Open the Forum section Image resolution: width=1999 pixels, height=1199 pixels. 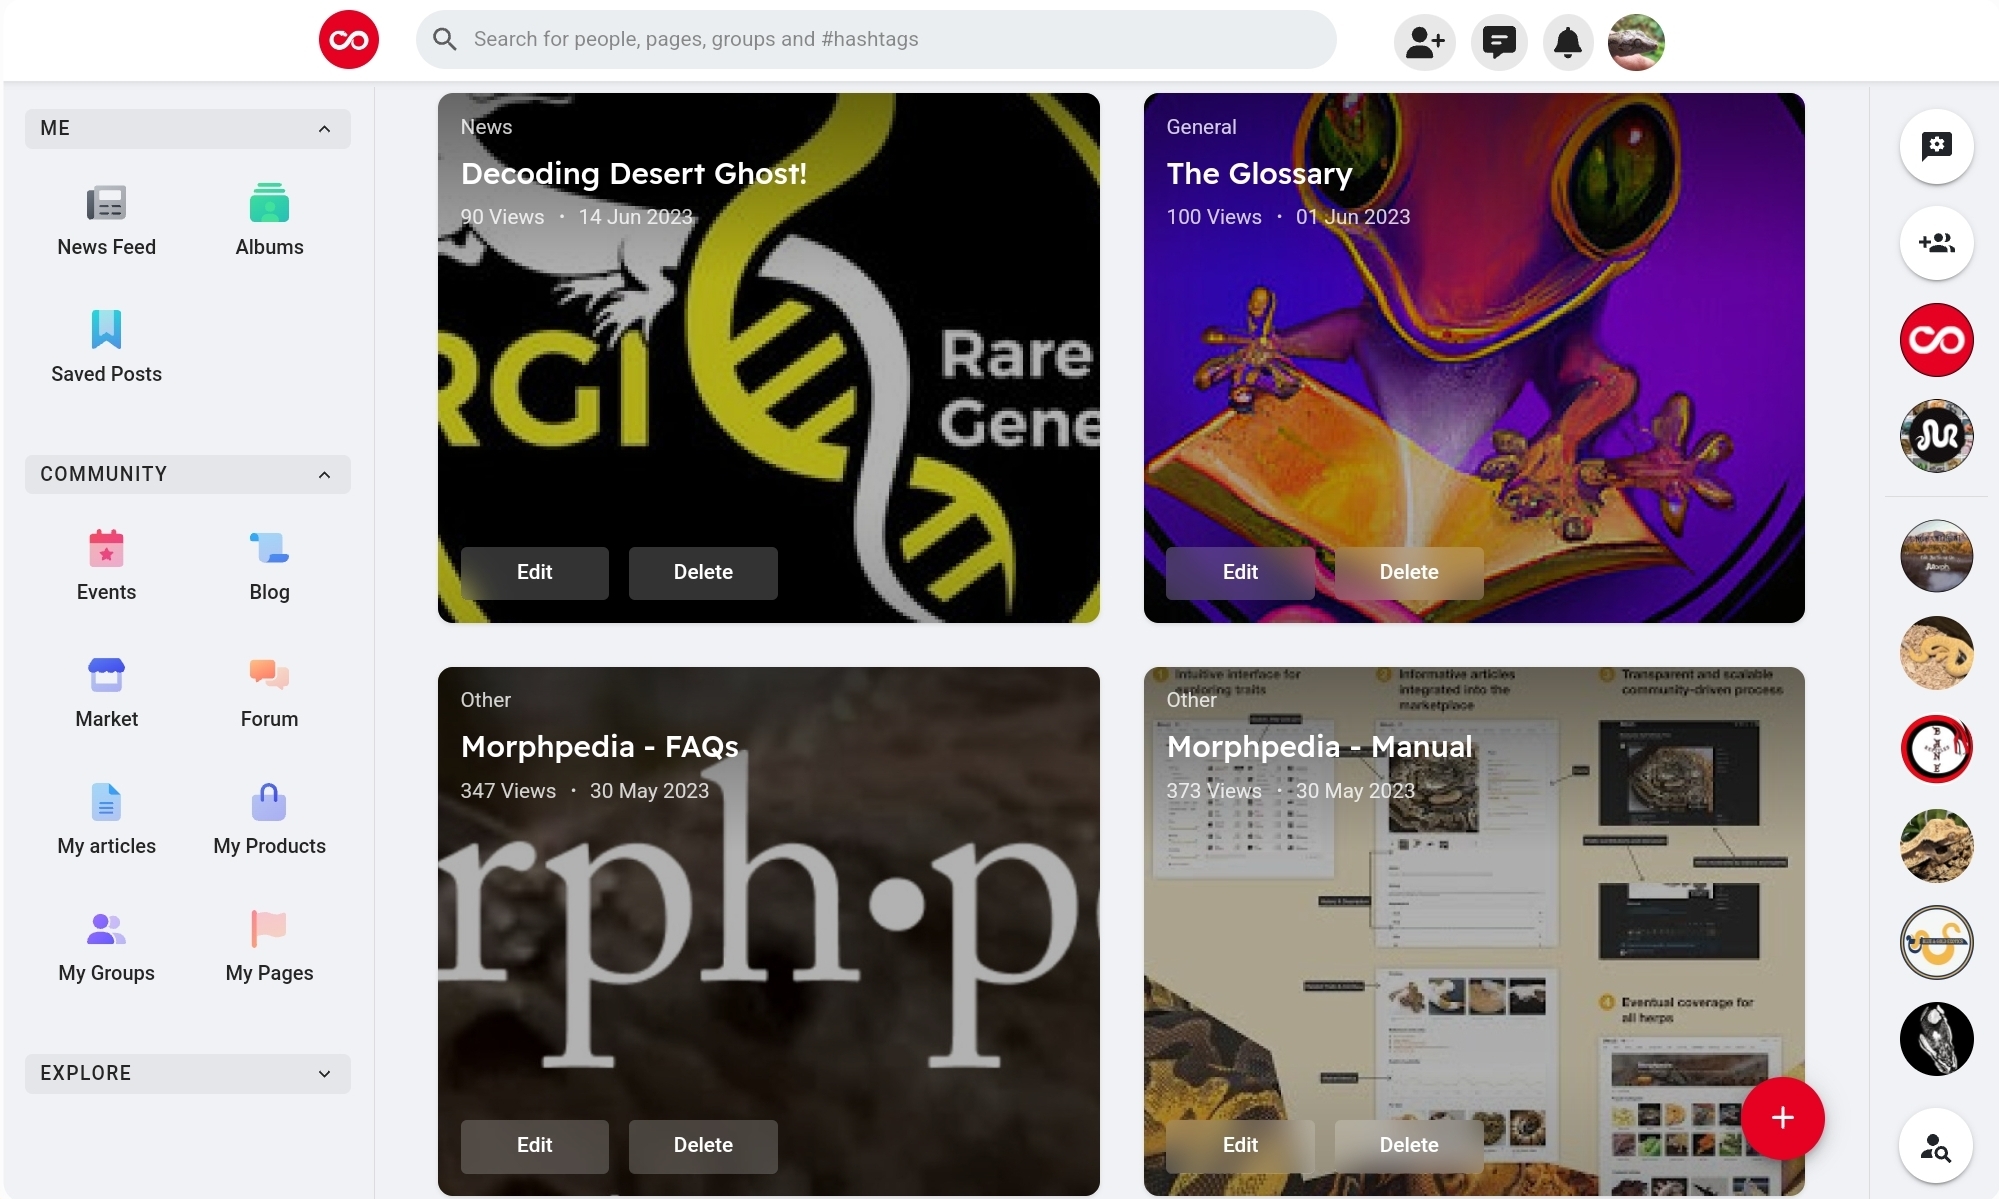[269, 692]
